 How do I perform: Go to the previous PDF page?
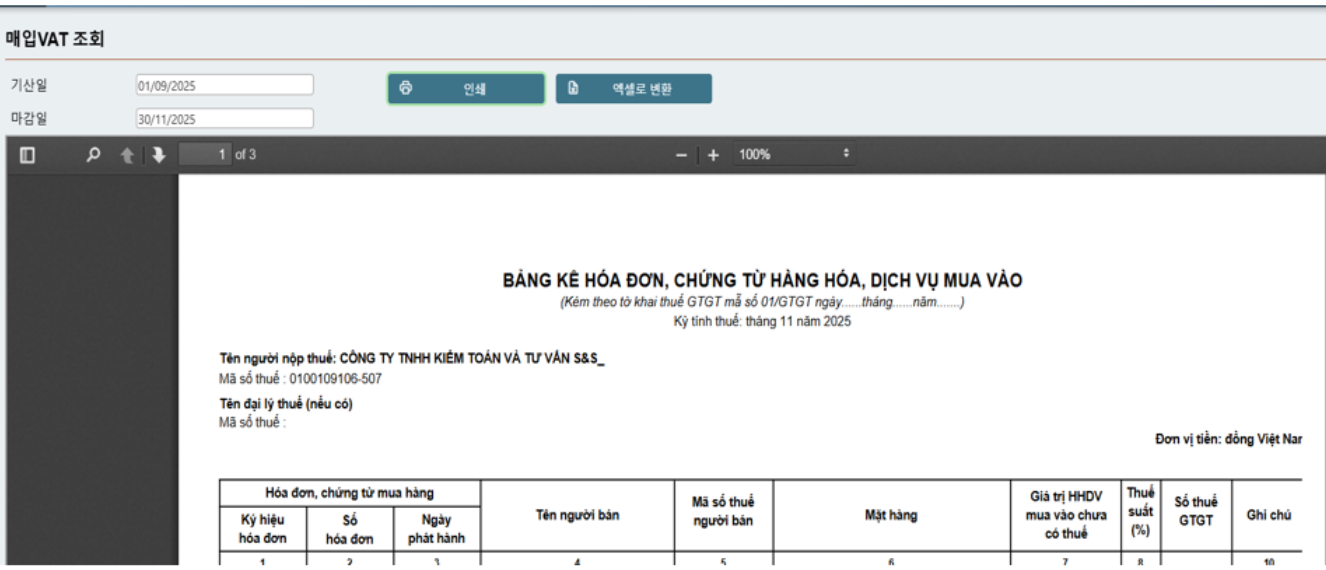(x=127, y=155)
